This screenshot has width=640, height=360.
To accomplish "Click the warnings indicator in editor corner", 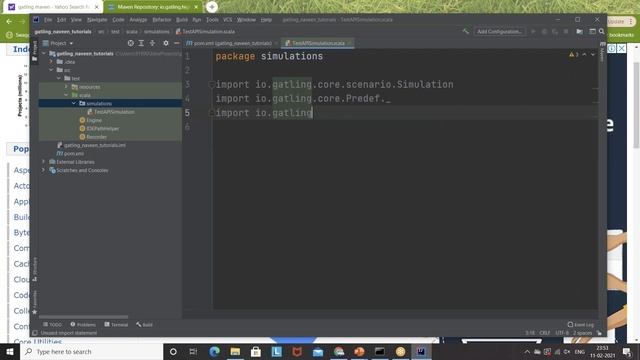I will [574, 55].
